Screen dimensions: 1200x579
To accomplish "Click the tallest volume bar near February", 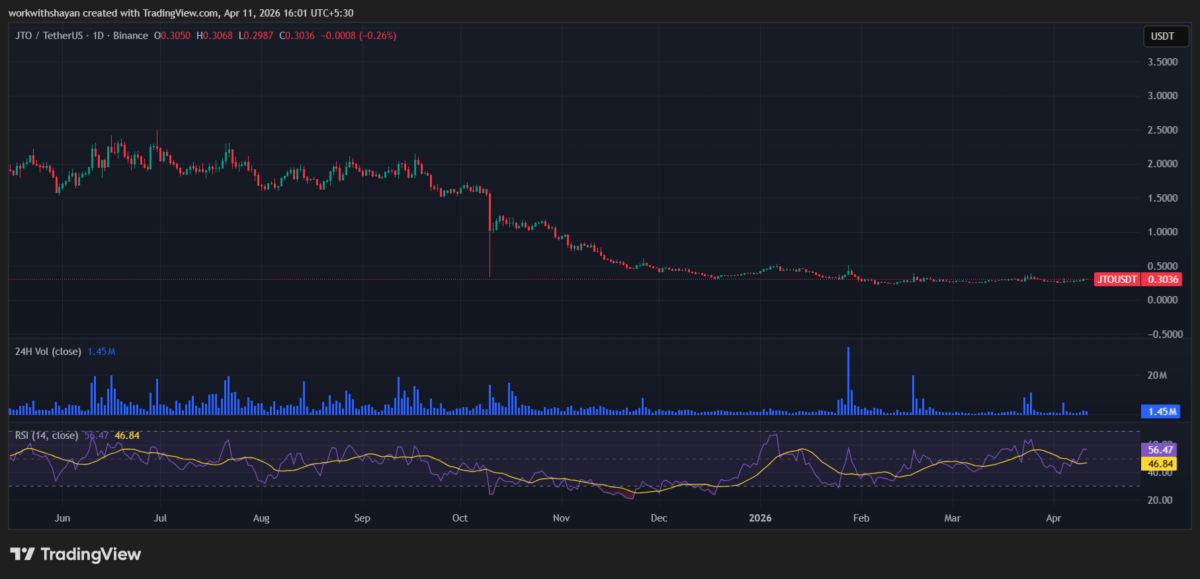I will pyautogui.click(x=848, y=380).
